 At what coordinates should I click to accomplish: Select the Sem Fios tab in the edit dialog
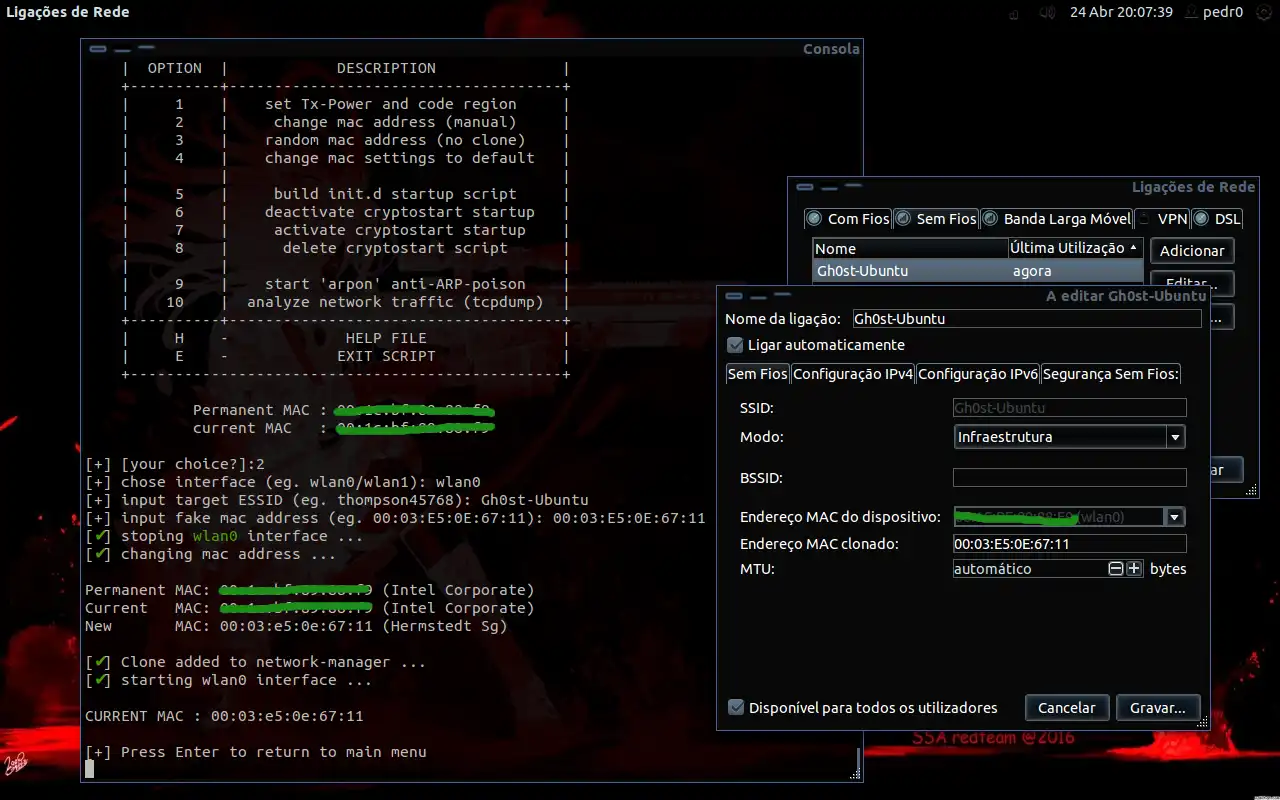pyautogui.click(x=757, y=374)
